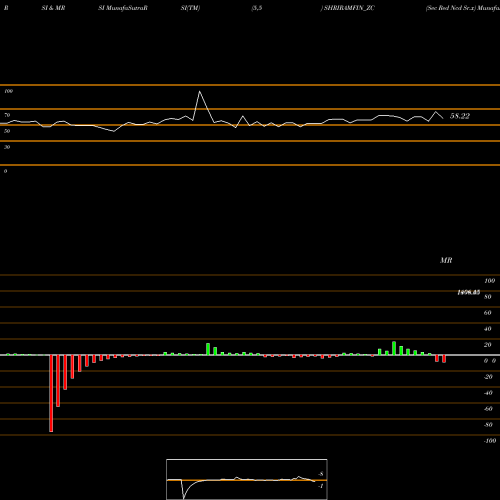Screen dimensions: 500x500
Task: Open the mini overview chart thumbnail
Action: coord(247,479)
